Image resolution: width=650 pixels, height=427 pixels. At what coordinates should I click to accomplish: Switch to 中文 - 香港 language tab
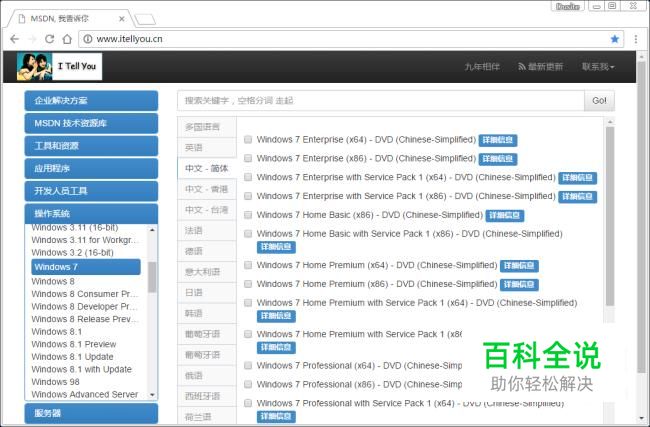click(207, 189)
